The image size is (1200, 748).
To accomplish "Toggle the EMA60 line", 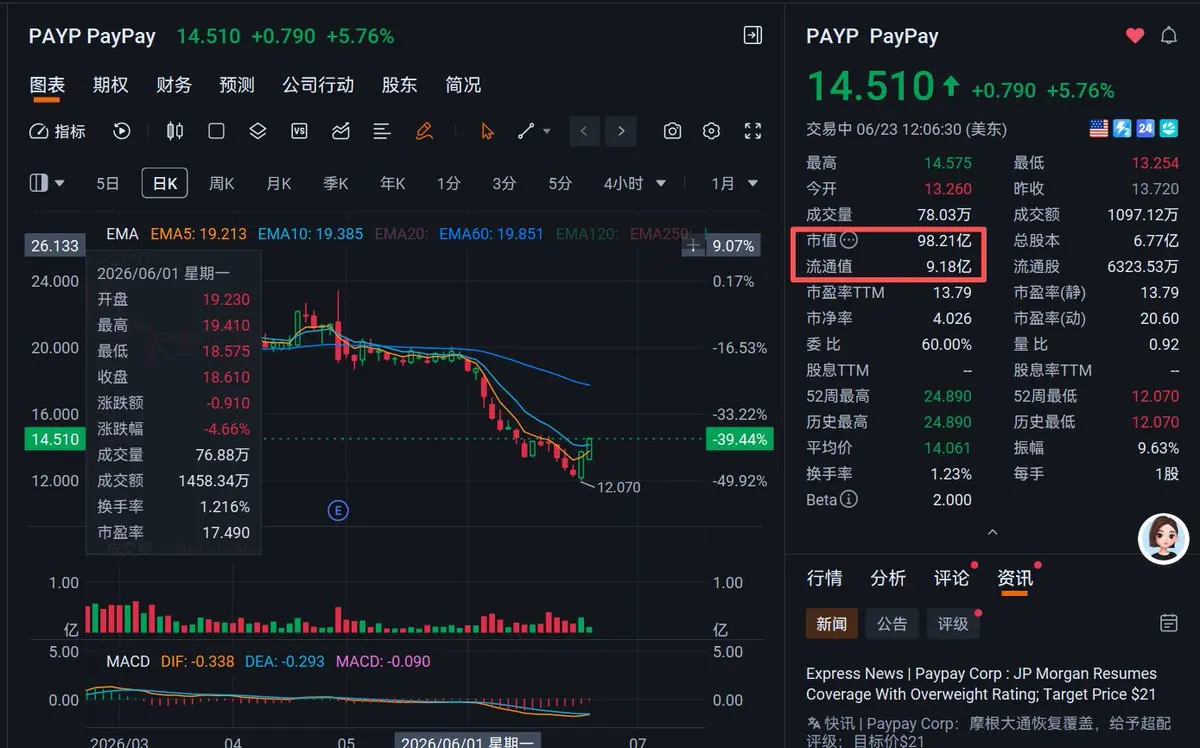I will tap(492, 234).
